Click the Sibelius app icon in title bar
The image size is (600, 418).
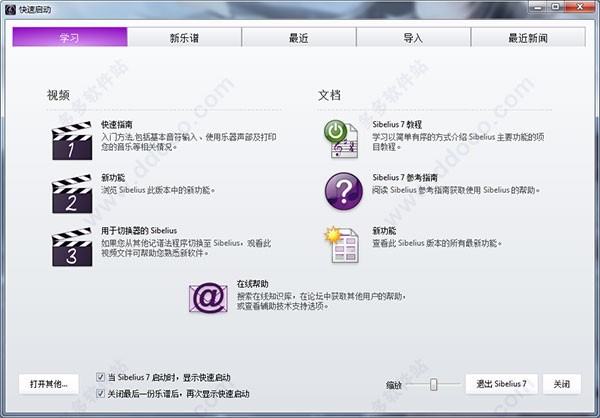pyautogui.click(x=10, y=9)
